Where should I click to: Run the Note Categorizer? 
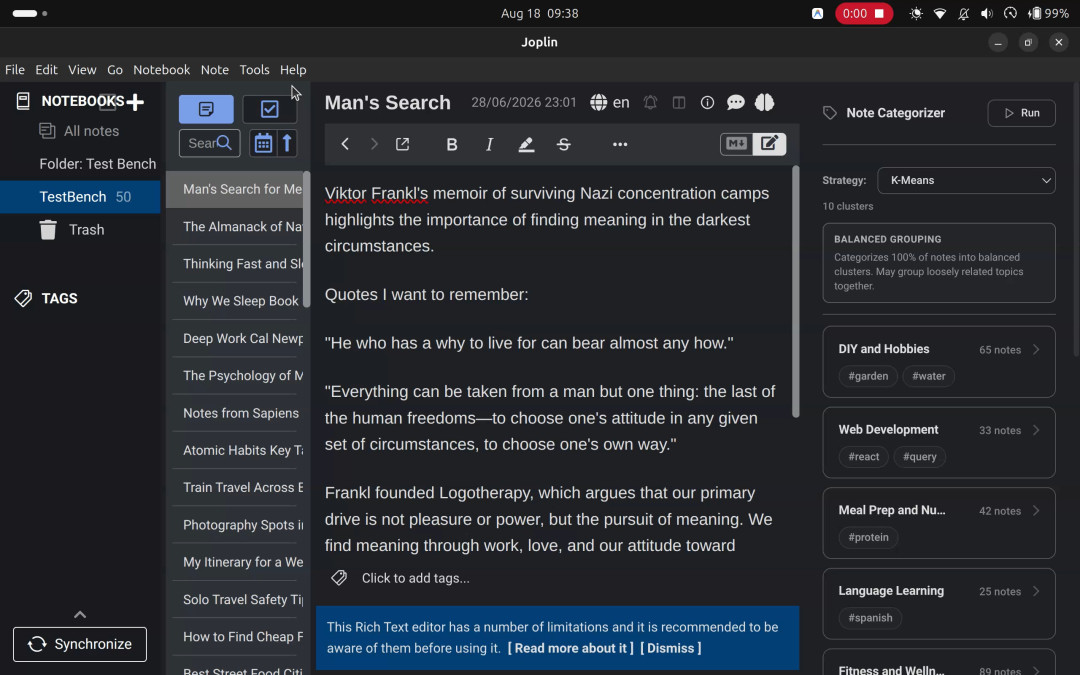click(1021, 113)
